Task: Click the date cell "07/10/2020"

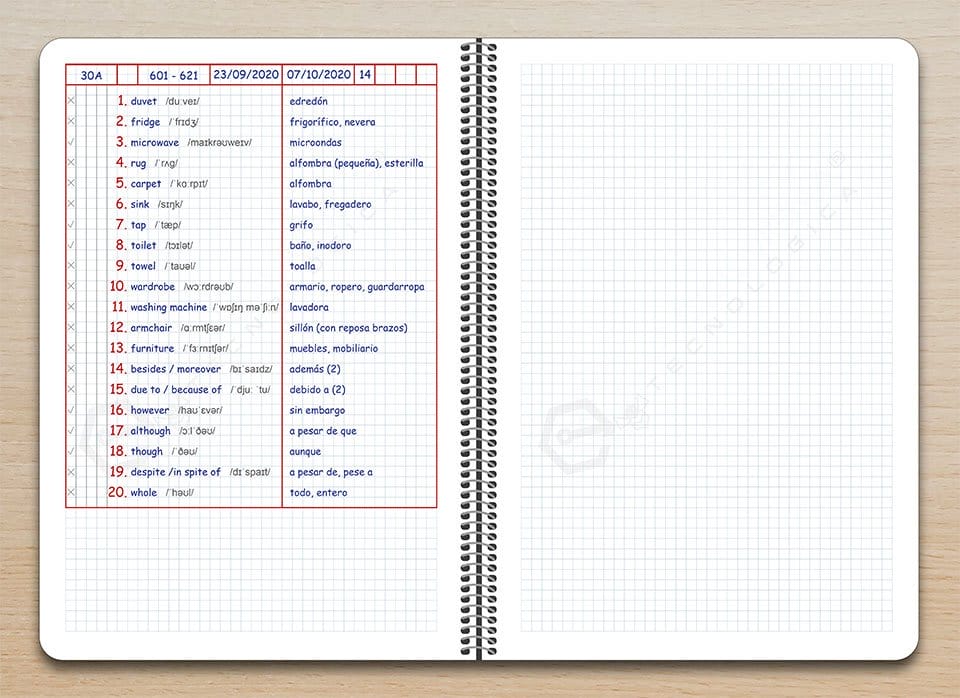Action: (319, 74)
